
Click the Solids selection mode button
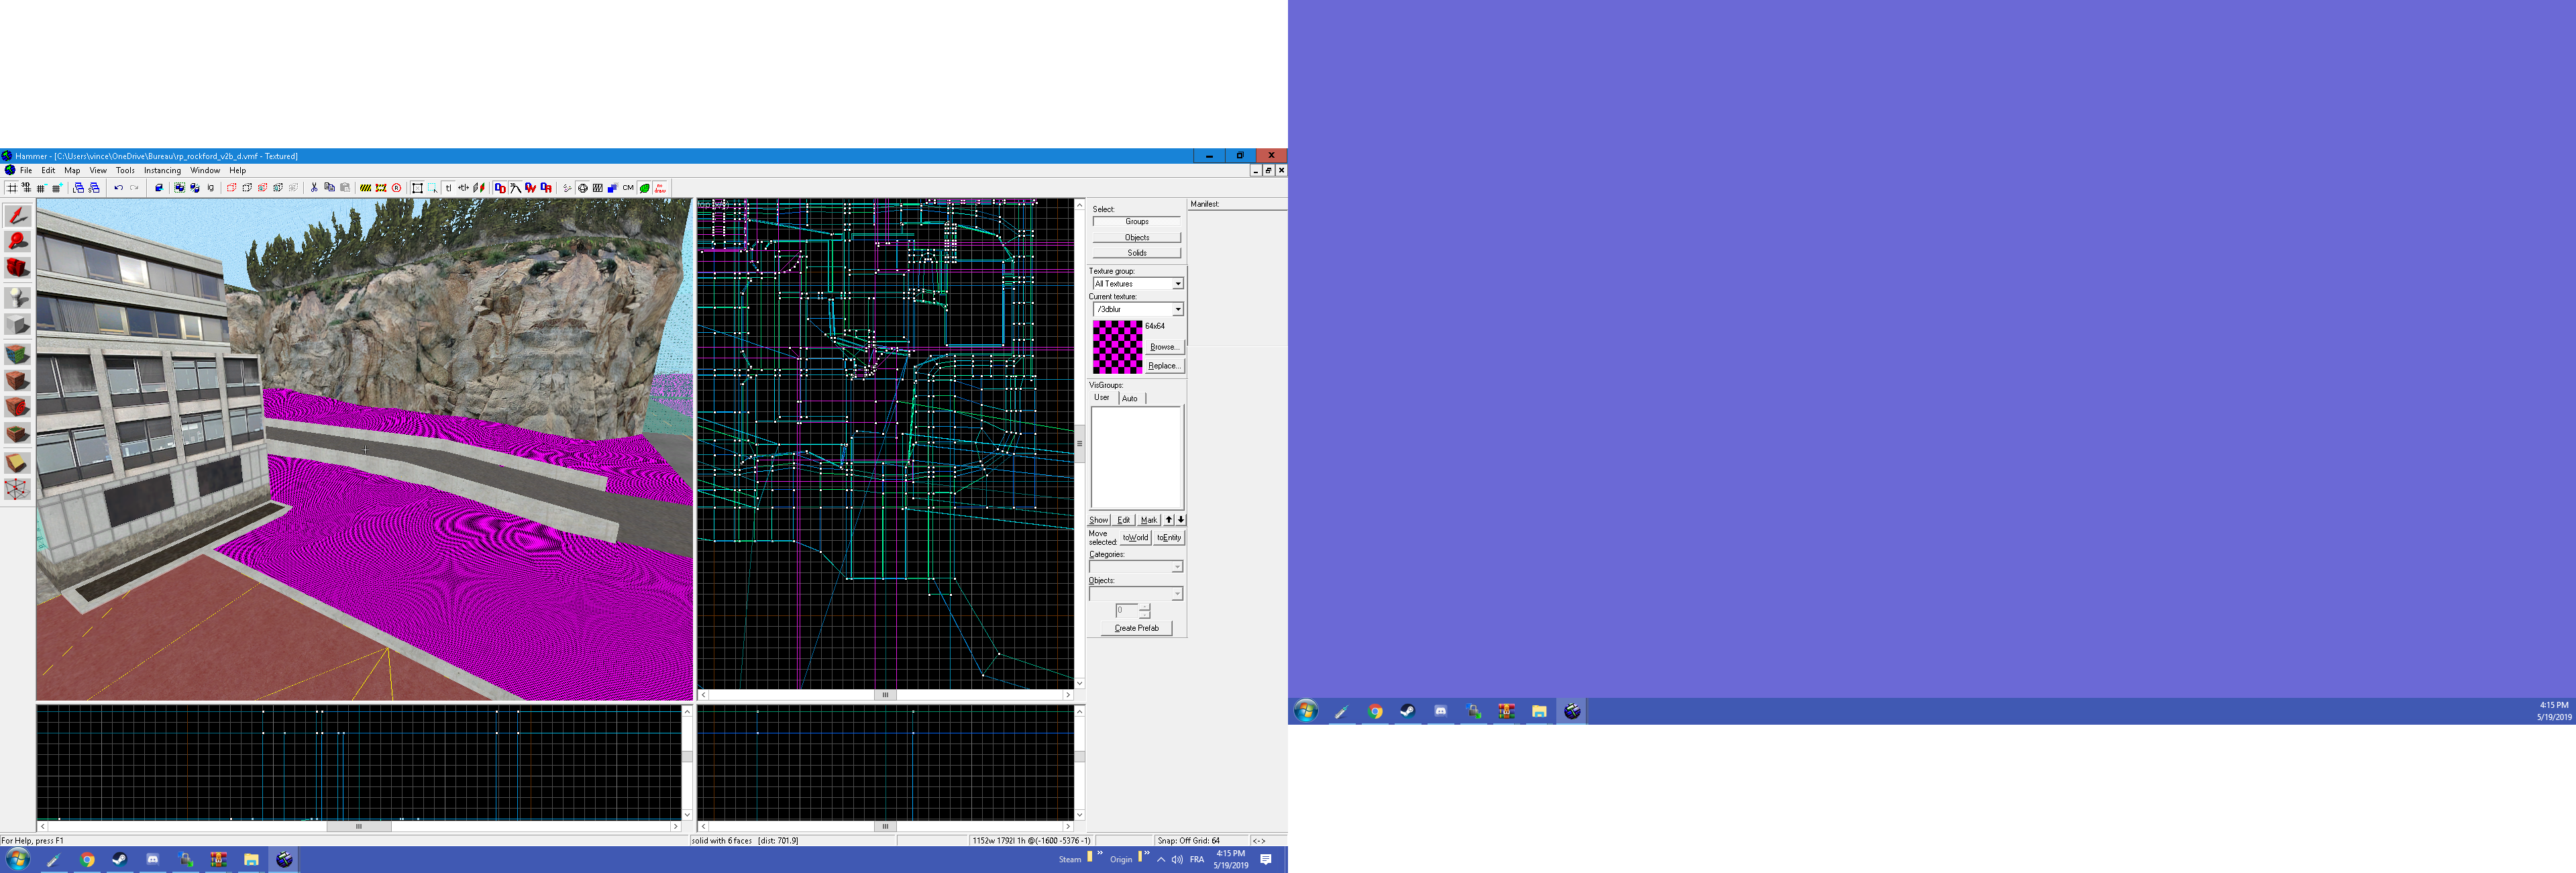point(1136,253)
